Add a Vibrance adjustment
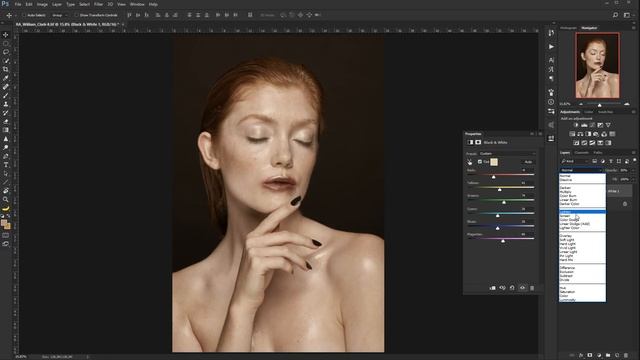This screenshot has height=360, width=640. [x=608, y=125]
